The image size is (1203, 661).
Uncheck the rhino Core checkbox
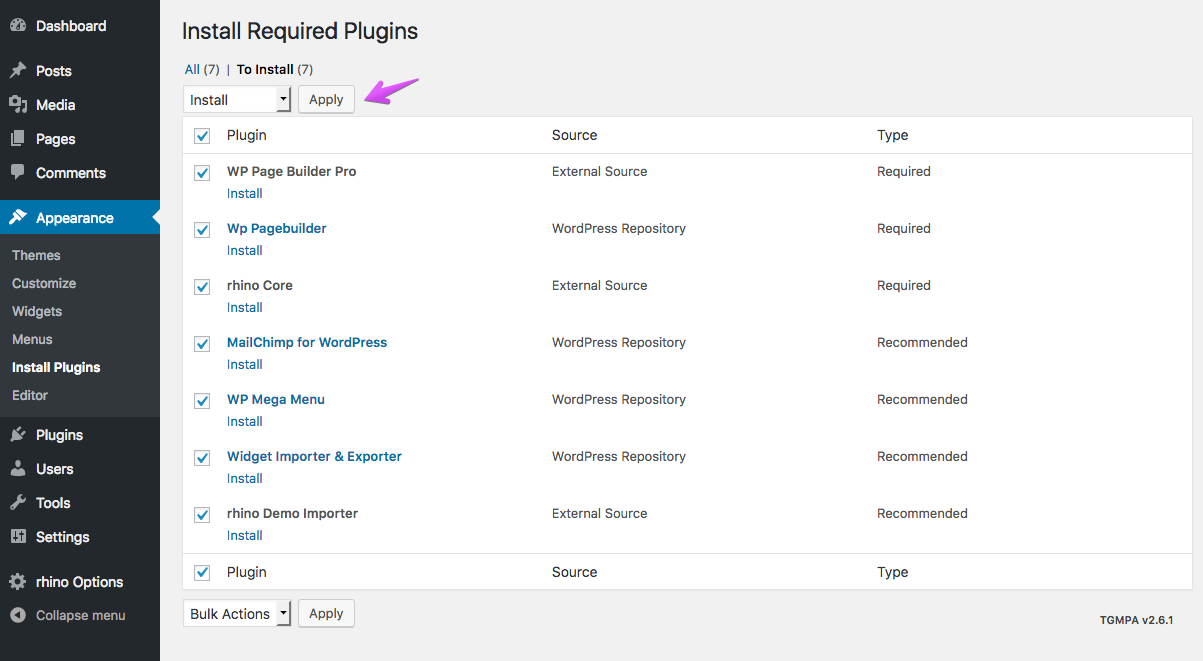tap(202, 287)
